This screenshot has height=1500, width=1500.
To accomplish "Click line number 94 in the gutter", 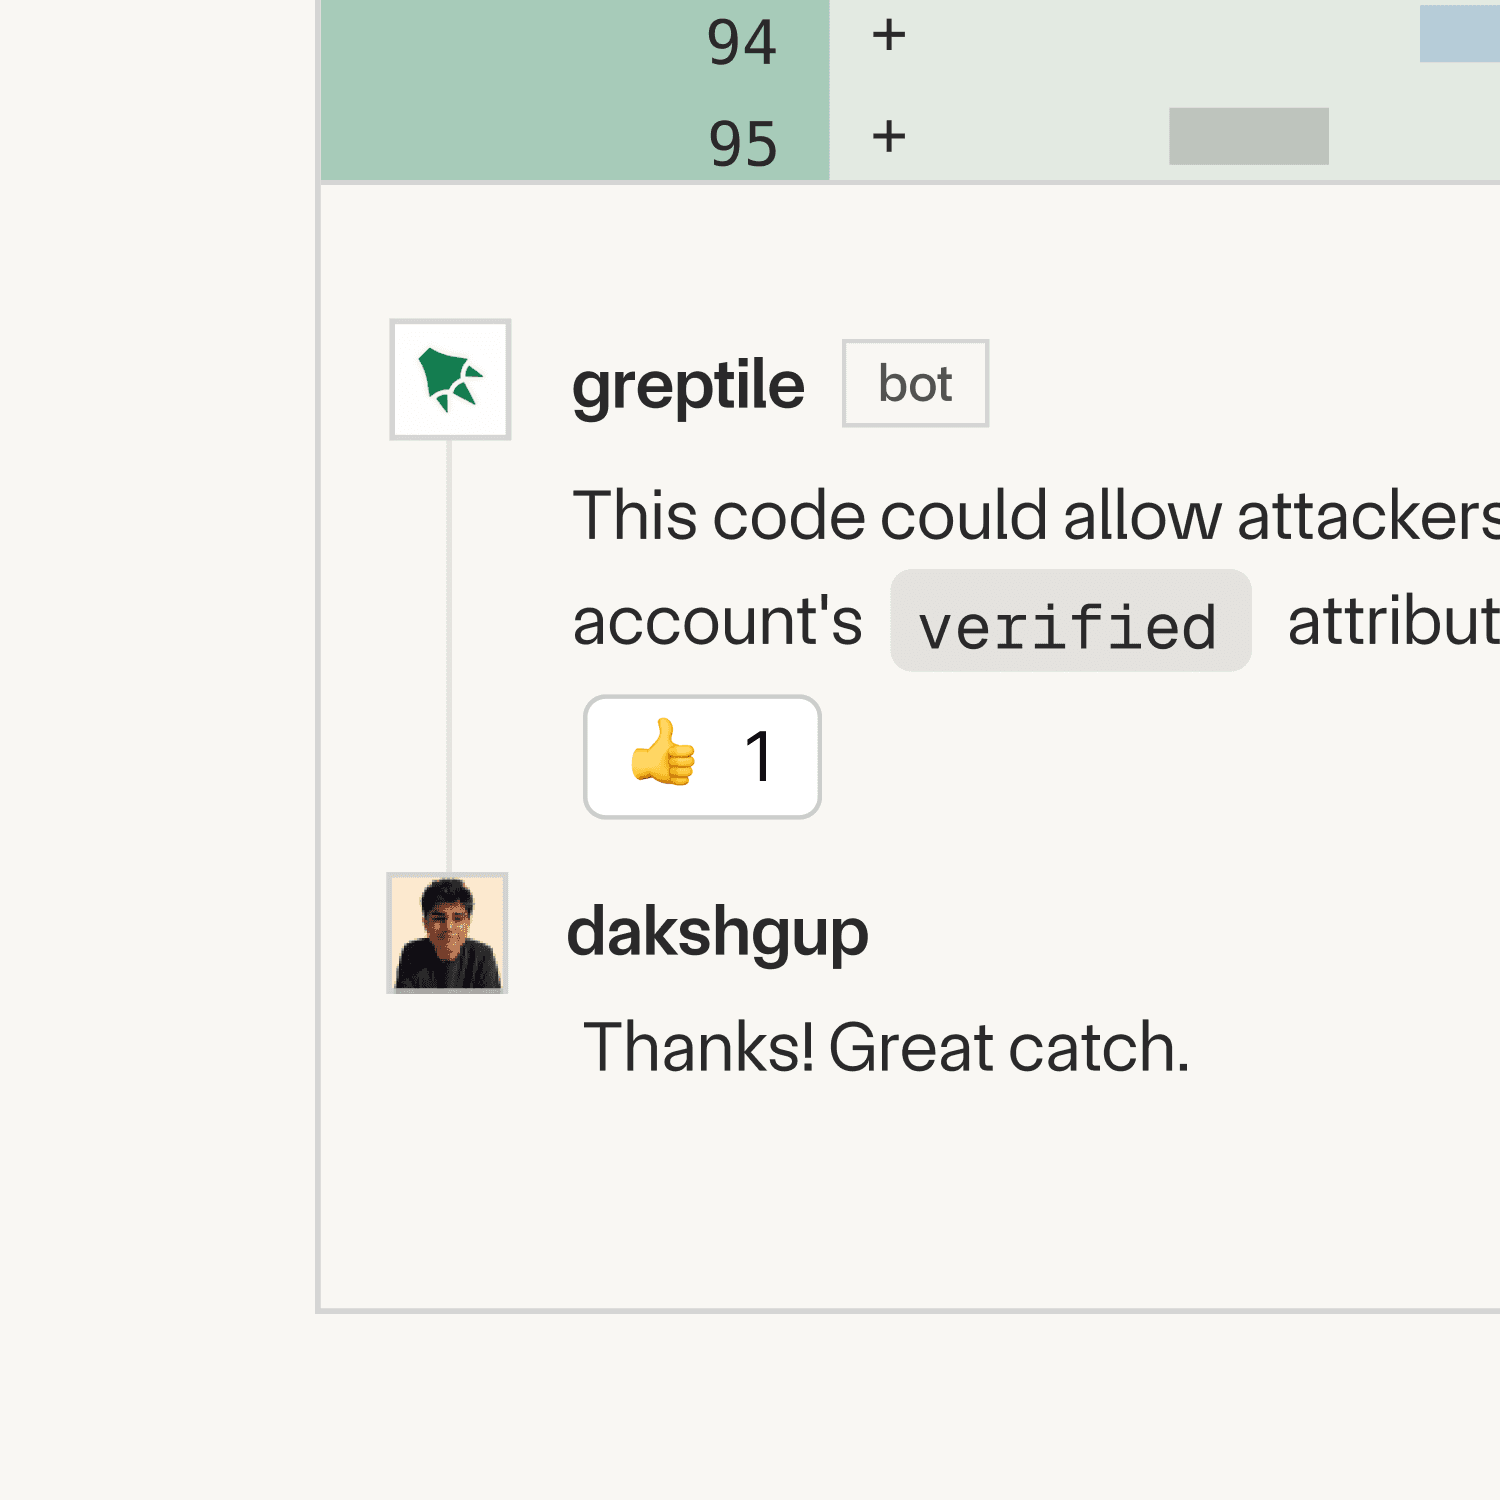I will 745,40.
